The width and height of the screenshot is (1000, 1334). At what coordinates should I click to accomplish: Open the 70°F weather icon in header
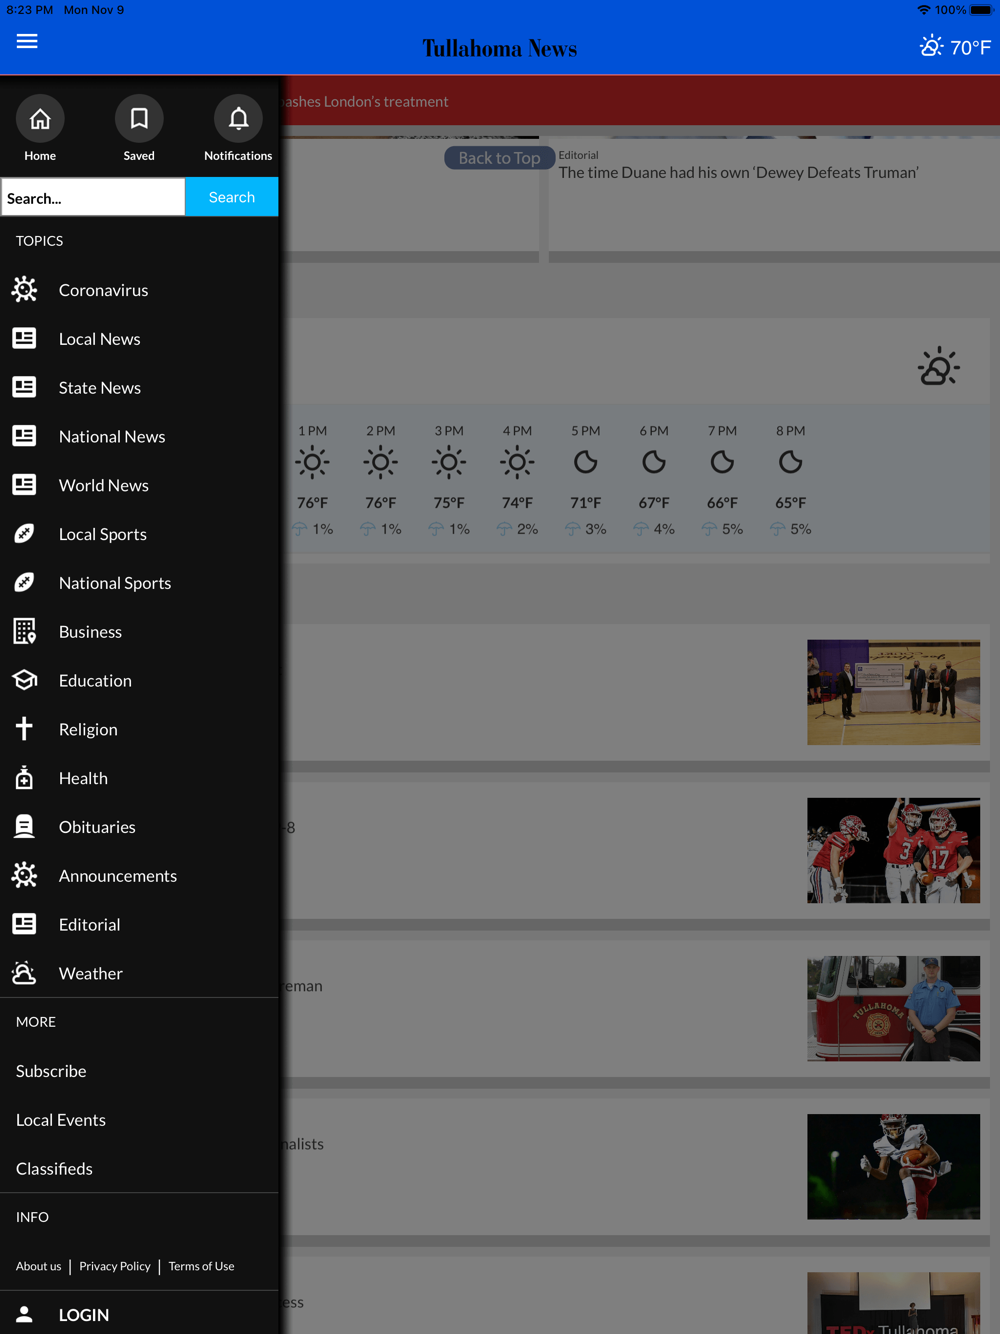(931, 46)
